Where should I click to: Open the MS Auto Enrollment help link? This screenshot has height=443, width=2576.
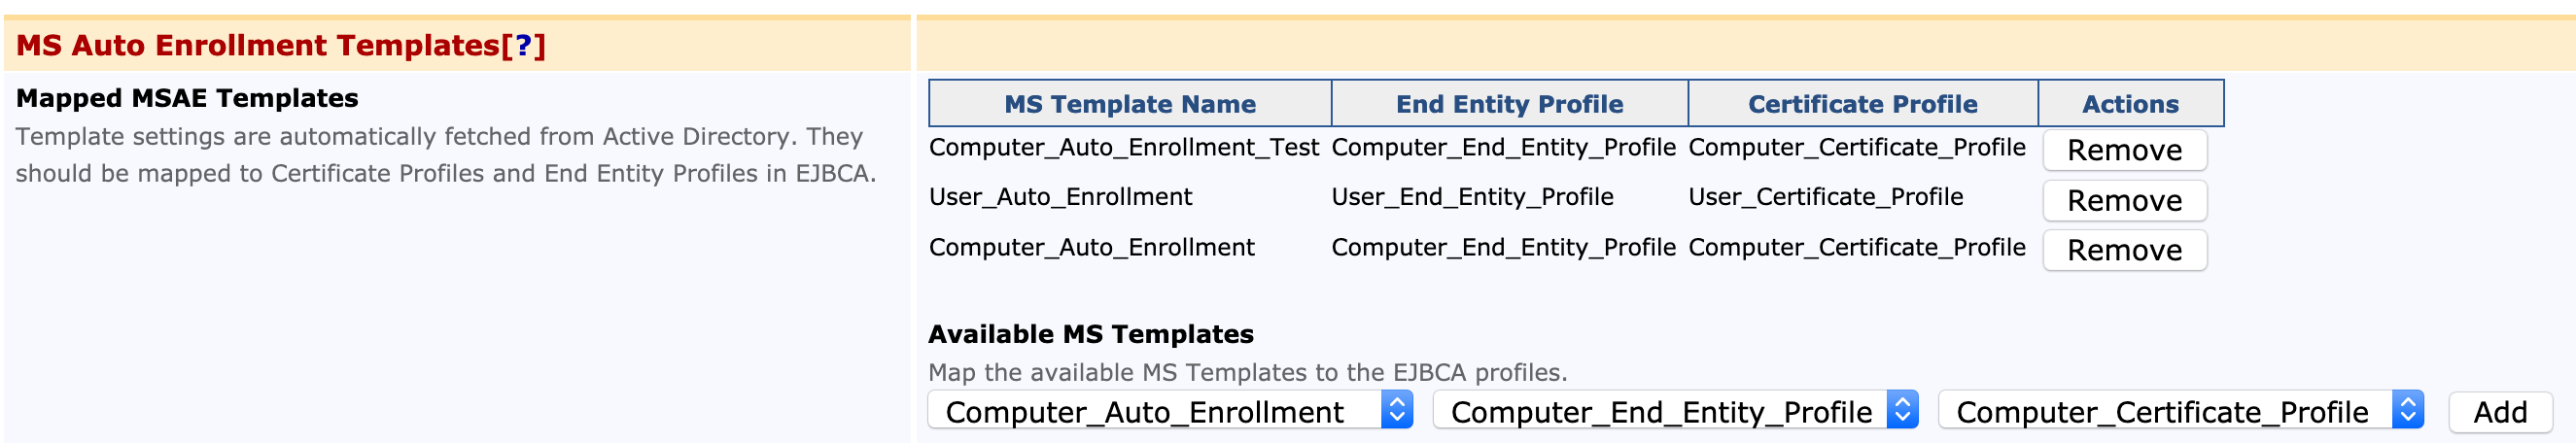pyautogui.click(x=522, y=46)
